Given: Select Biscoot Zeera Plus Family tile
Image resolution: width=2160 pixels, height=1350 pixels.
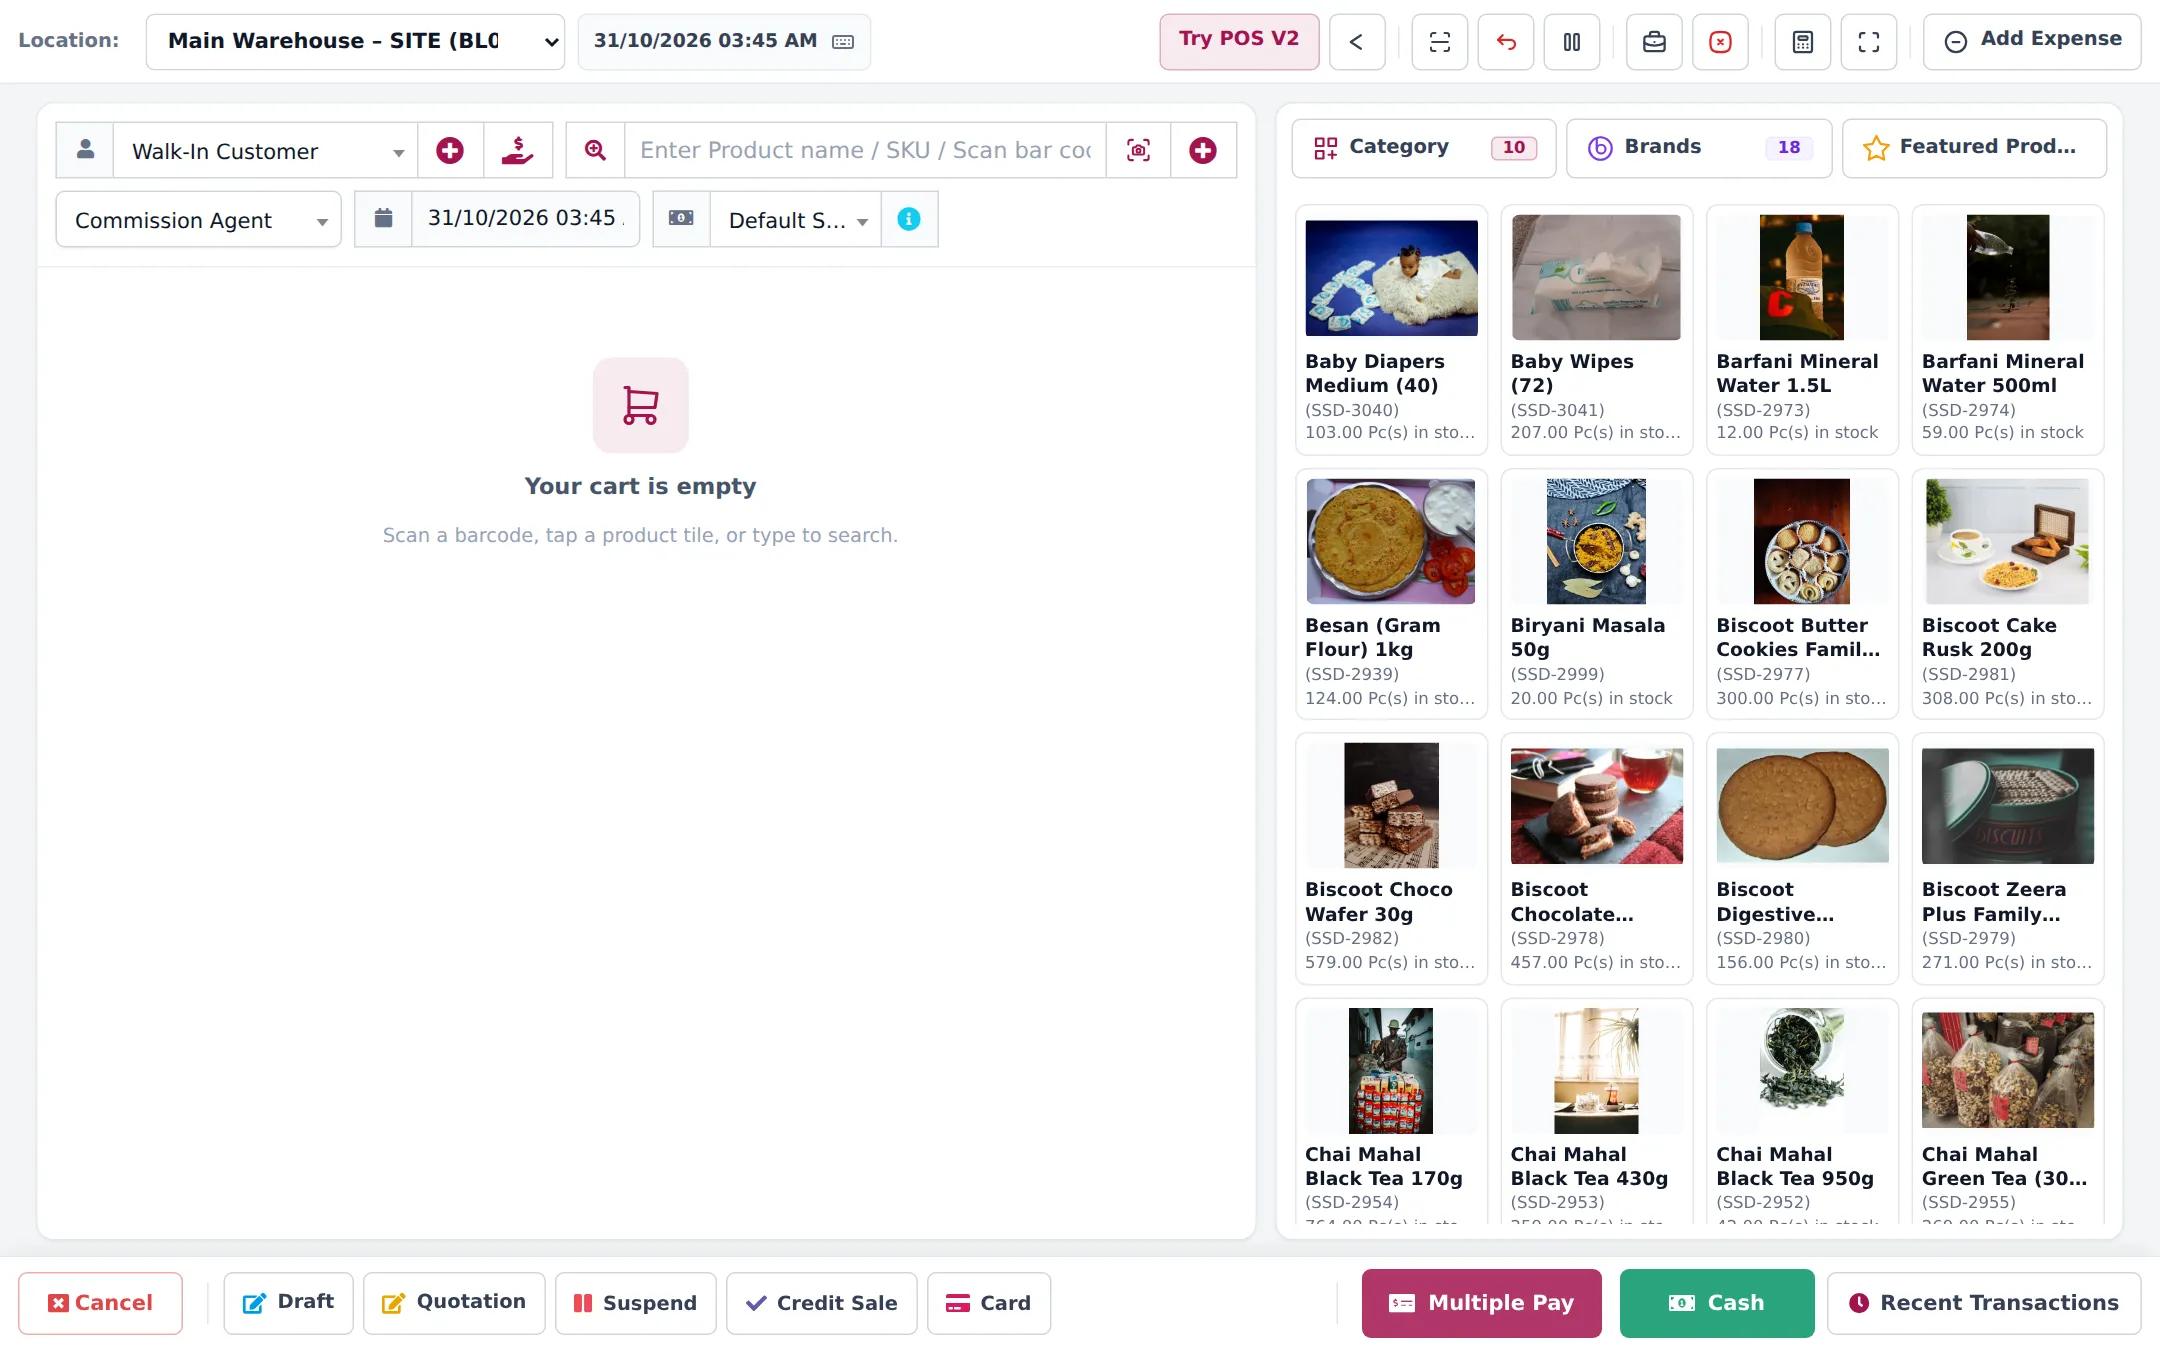Looking at the screenshot, I should (2007, 859).
